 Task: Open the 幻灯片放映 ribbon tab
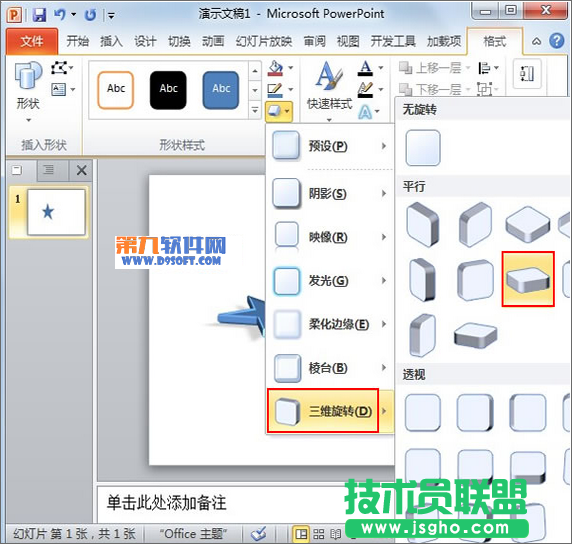(264, 41)
